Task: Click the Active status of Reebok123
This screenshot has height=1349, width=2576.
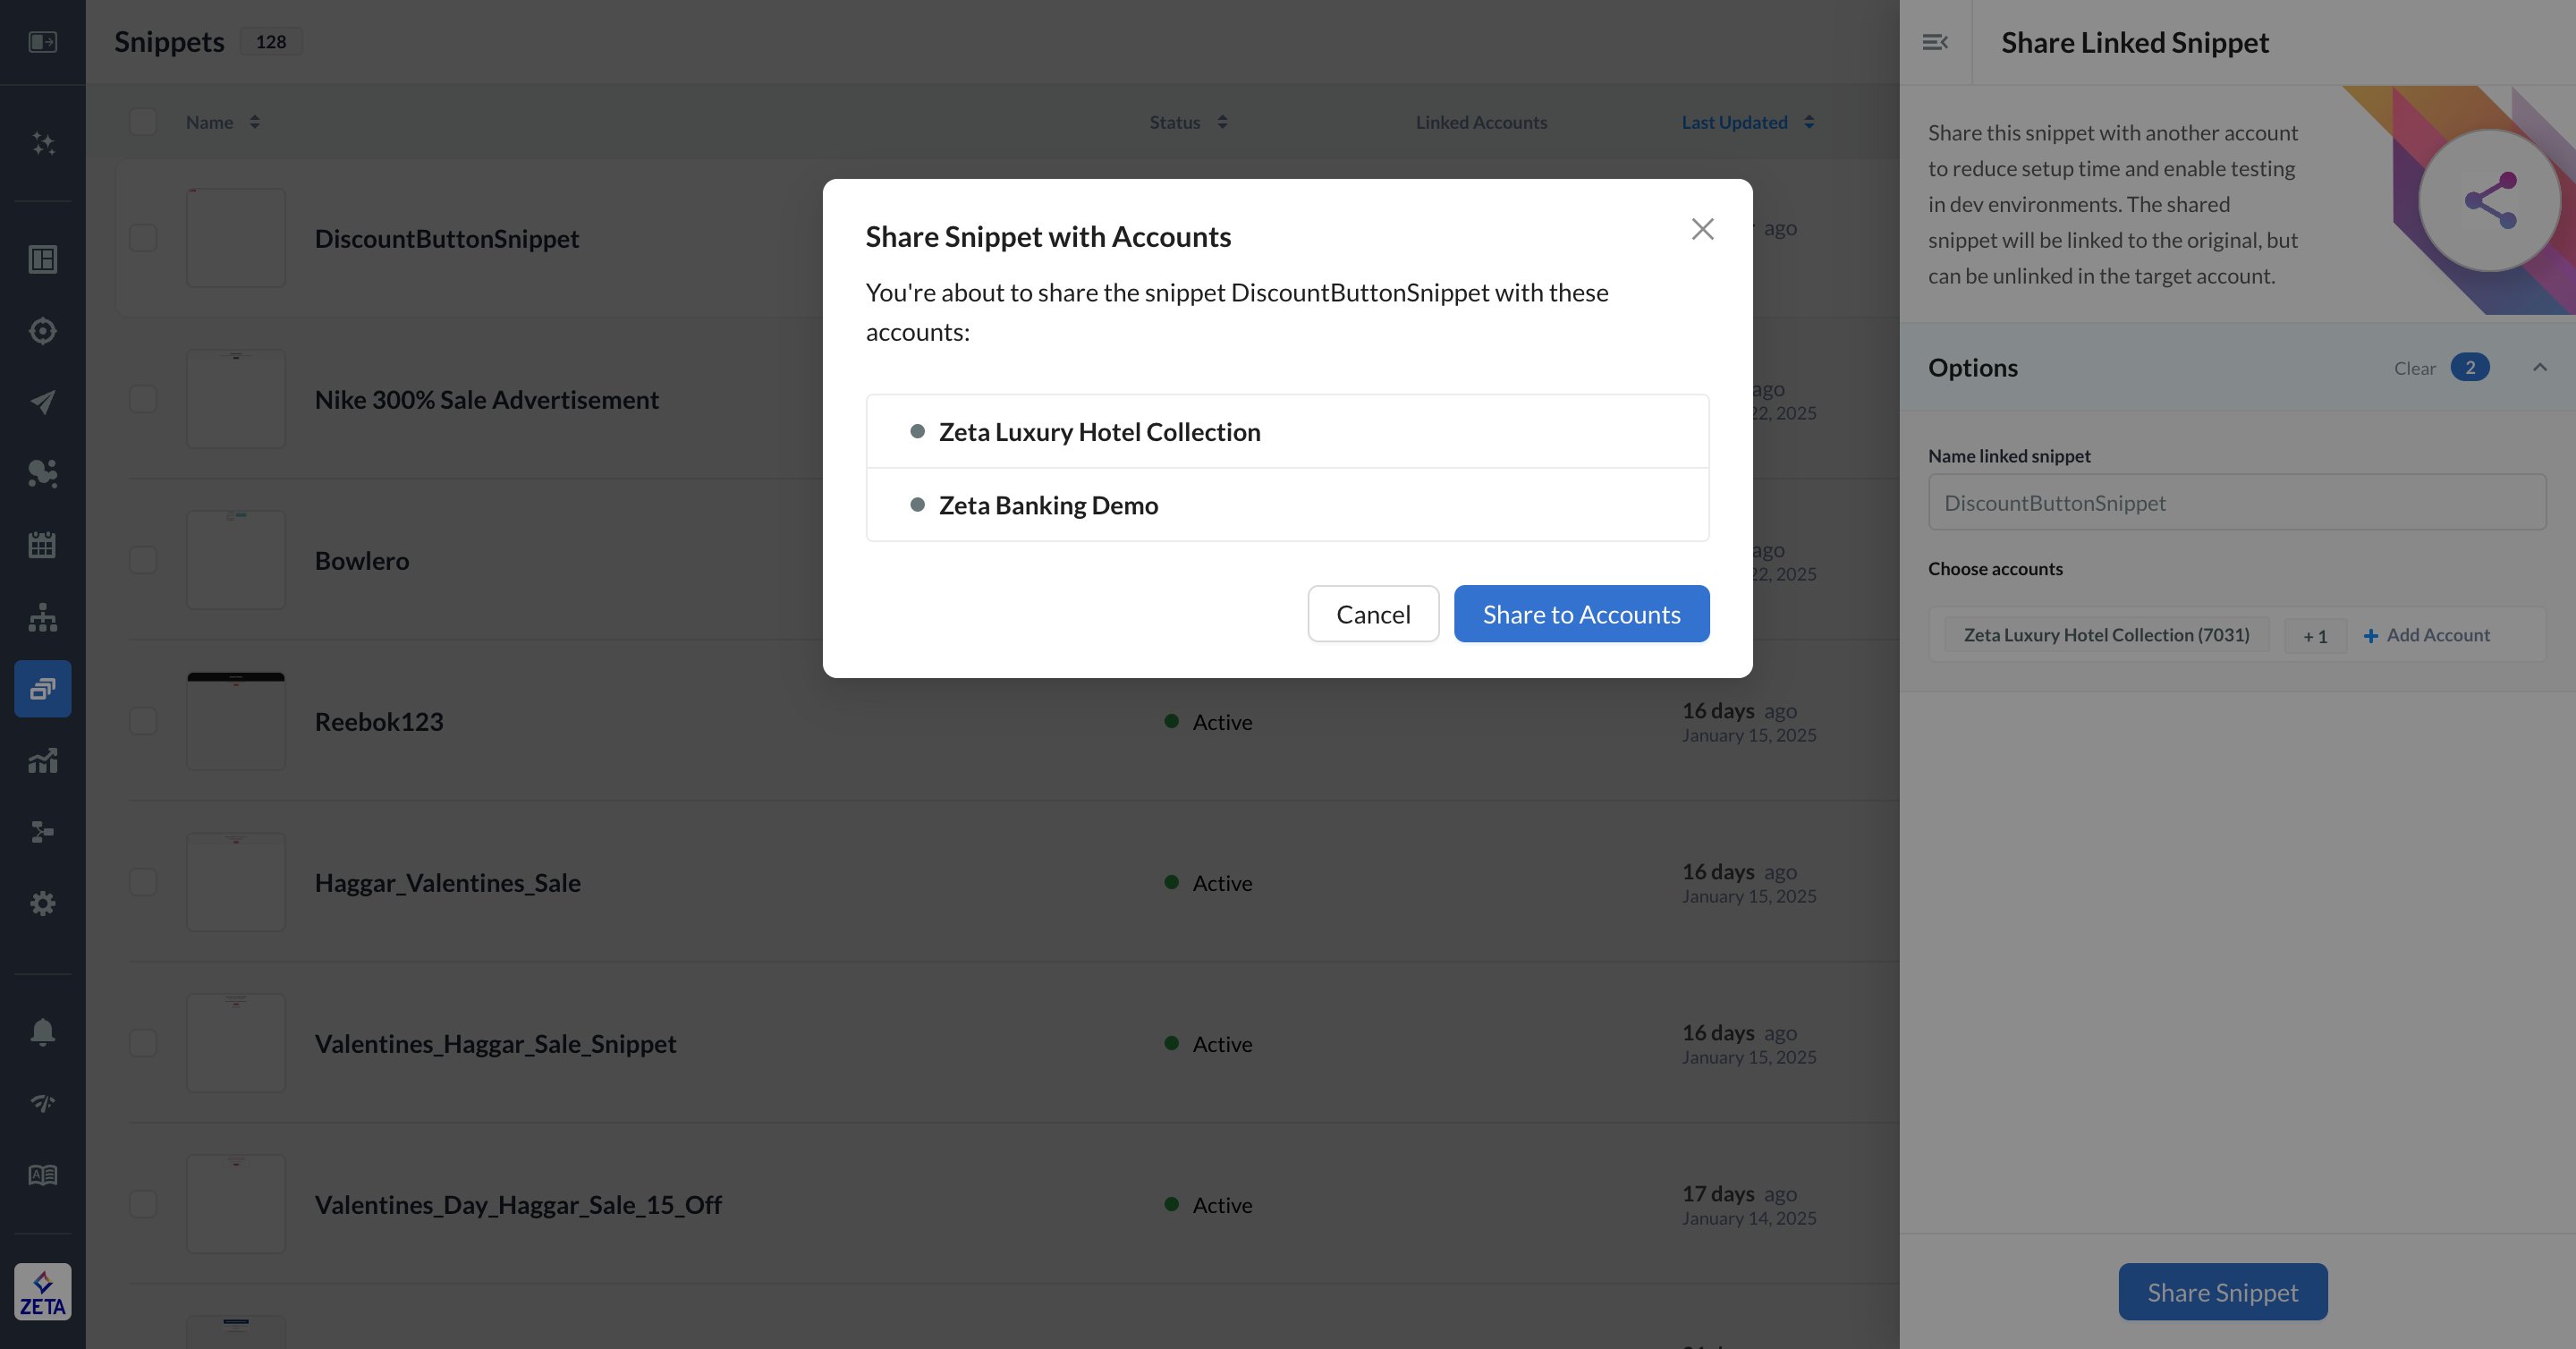Action: 1208,722
